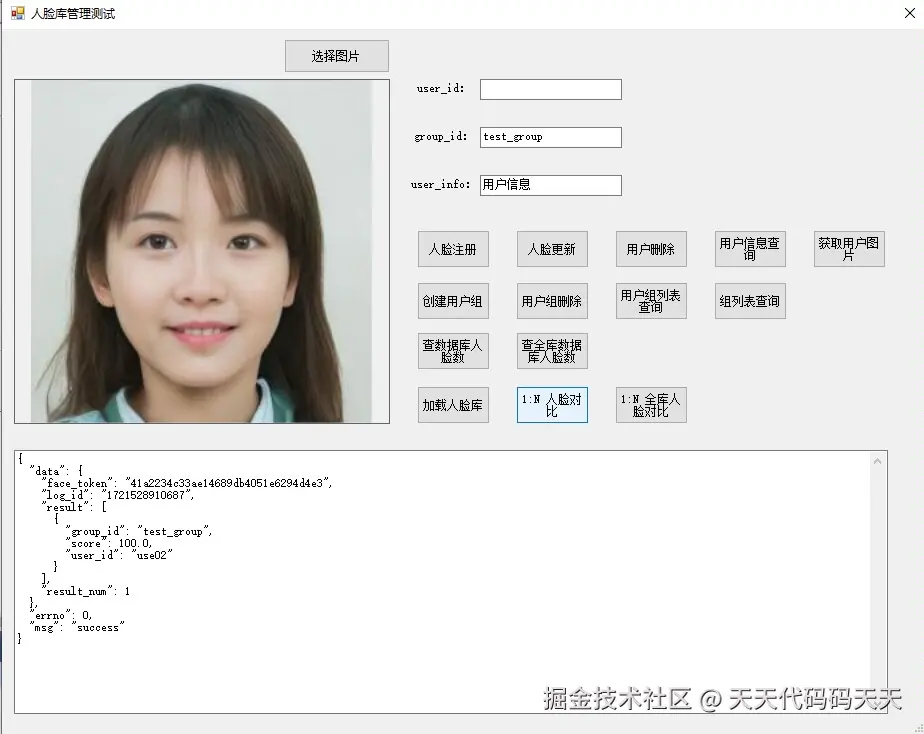The height and width of the screenshot is (734, 924).
Task: Click the 查全库数据库人脸数 full database count button
Action: 551,351
